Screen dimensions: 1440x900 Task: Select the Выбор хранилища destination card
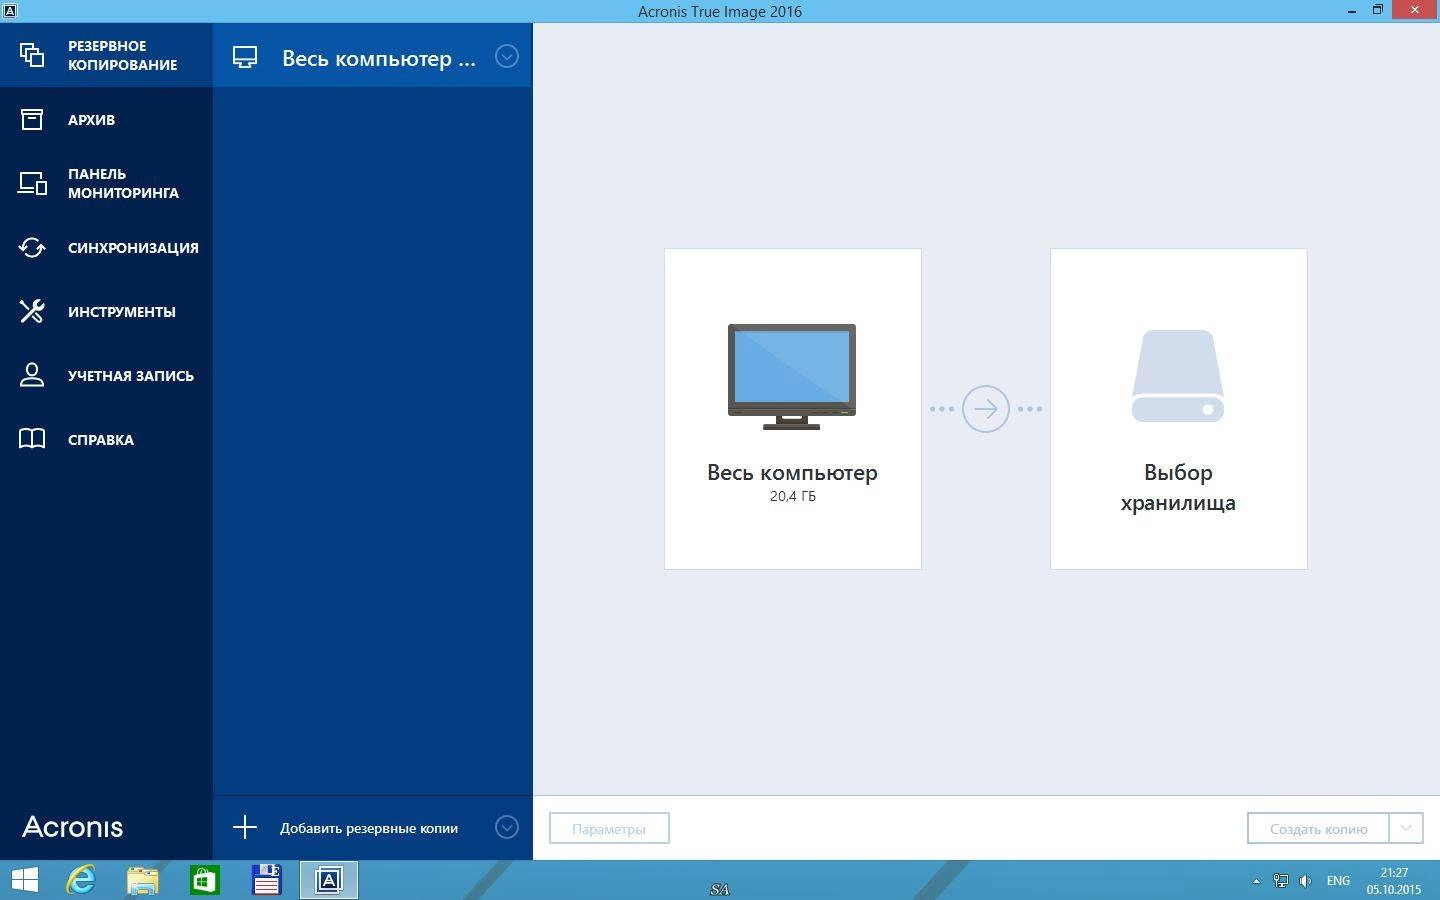click(x=1179, y=409)
